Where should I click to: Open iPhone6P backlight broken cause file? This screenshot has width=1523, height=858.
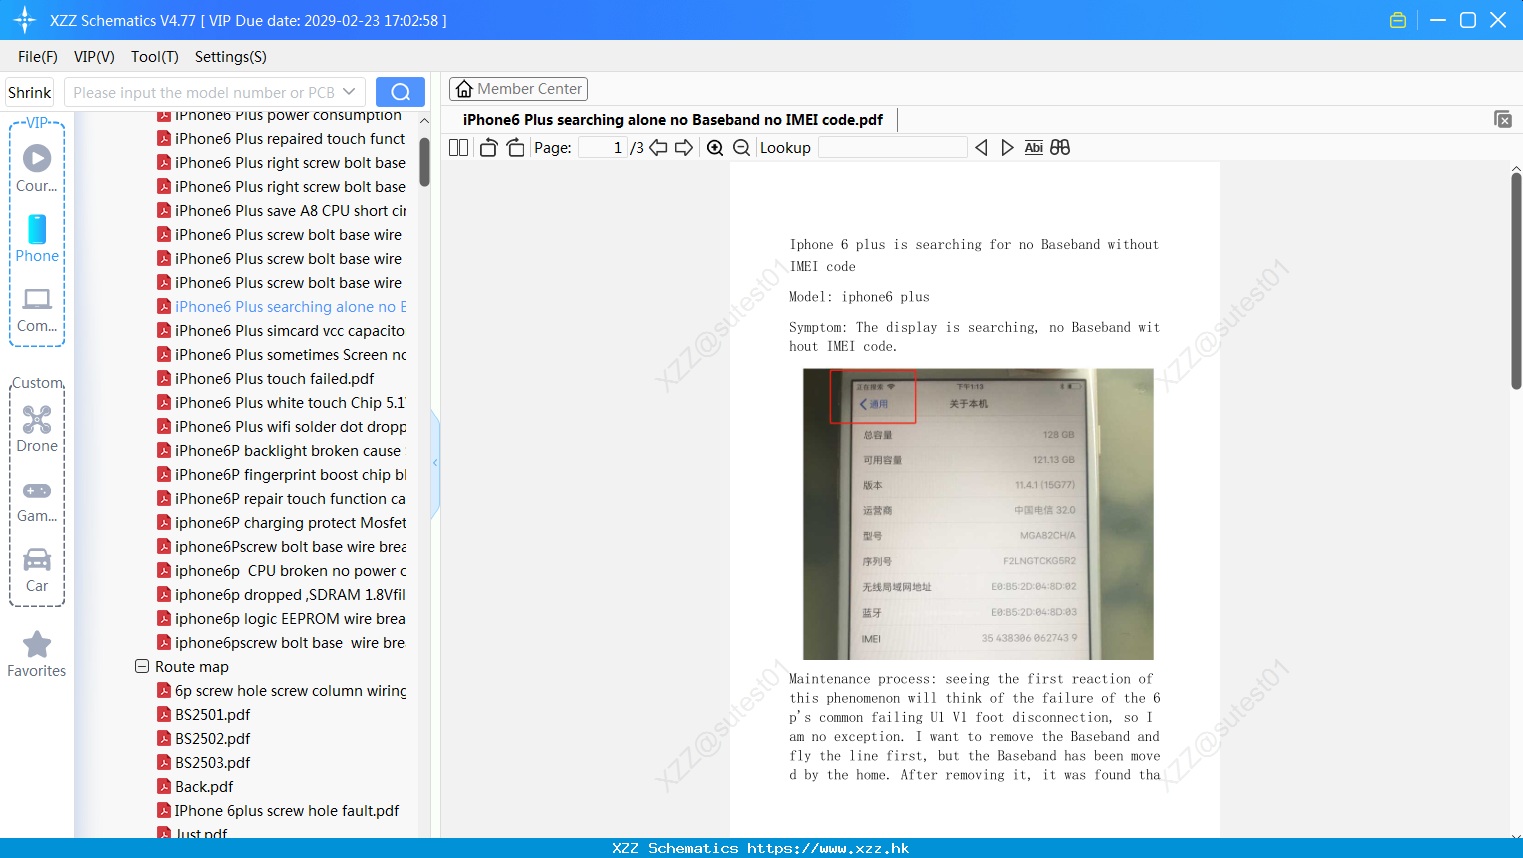click(x=279, y=450)
